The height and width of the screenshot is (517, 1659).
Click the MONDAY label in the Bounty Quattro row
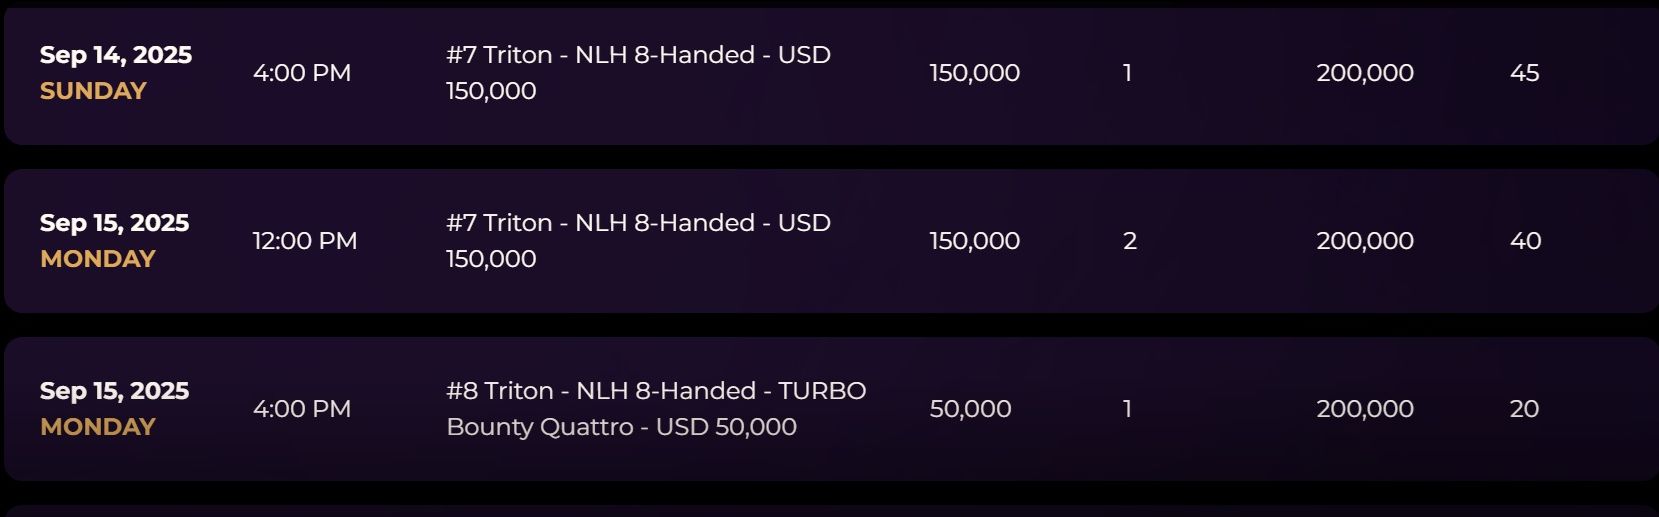tap(98, 427)
